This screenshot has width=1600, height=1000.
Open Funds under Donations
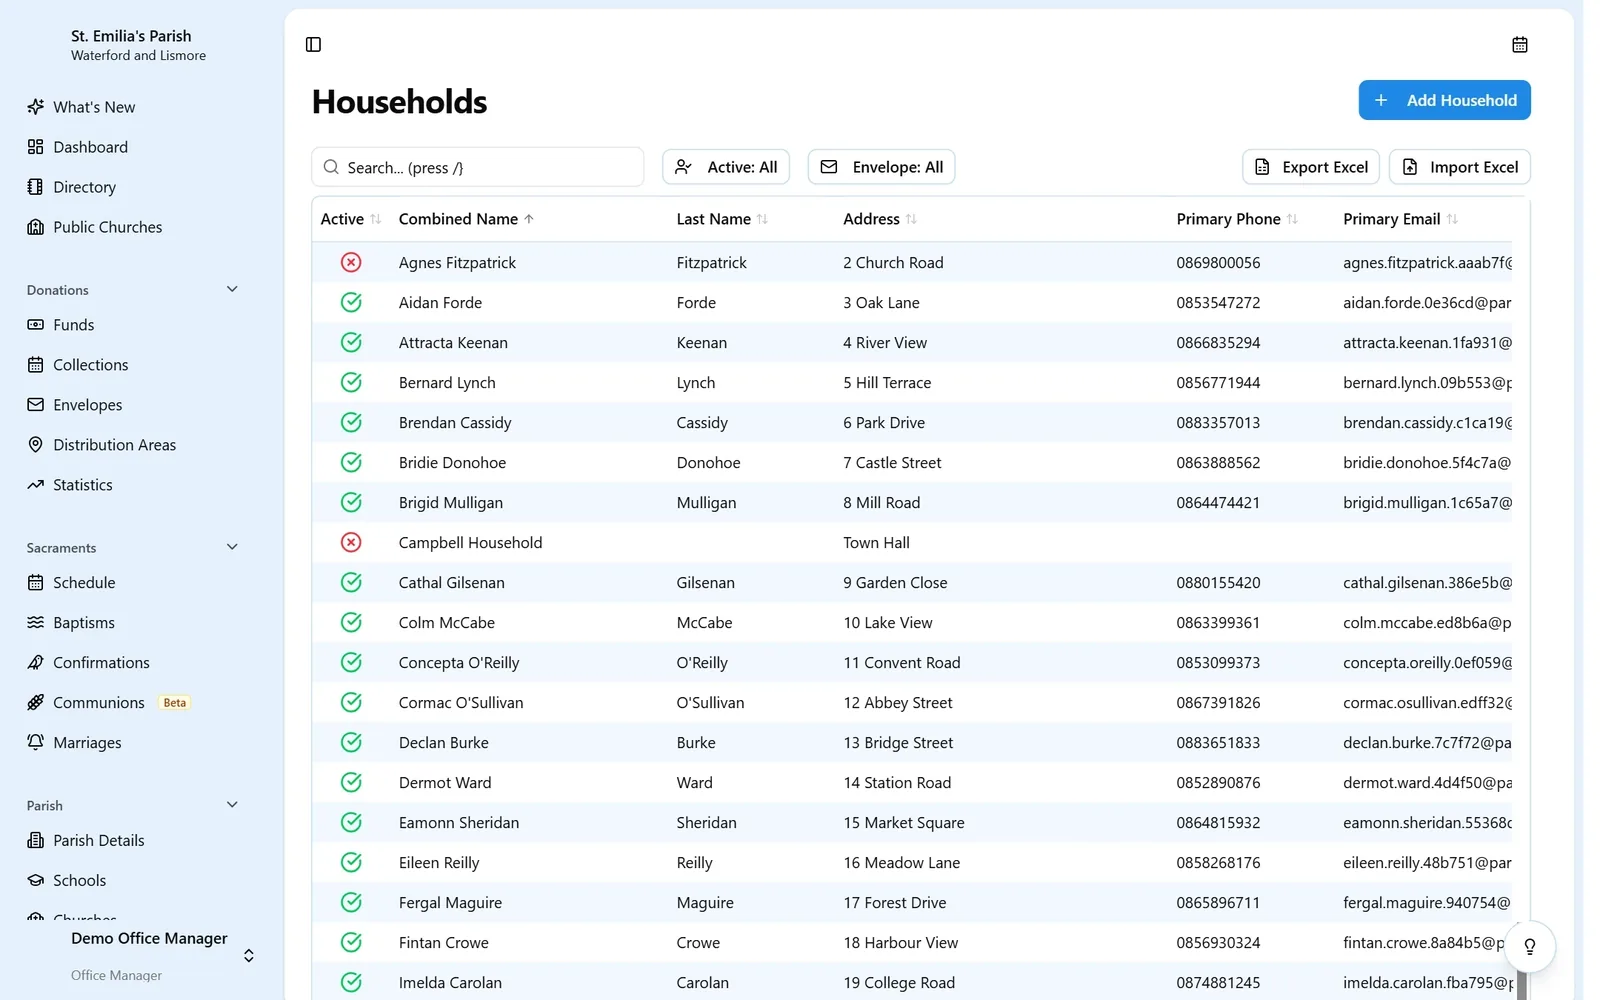73,325
